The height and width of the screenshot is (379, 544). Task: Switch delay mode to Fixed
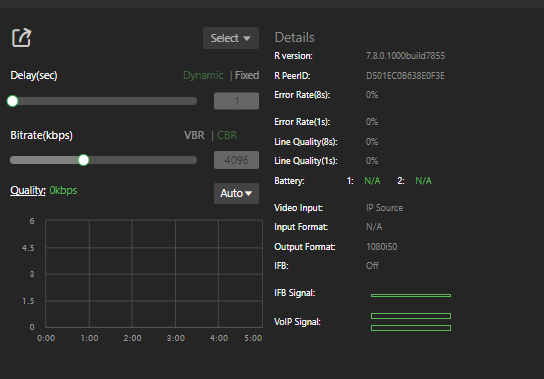click(247, 75)
